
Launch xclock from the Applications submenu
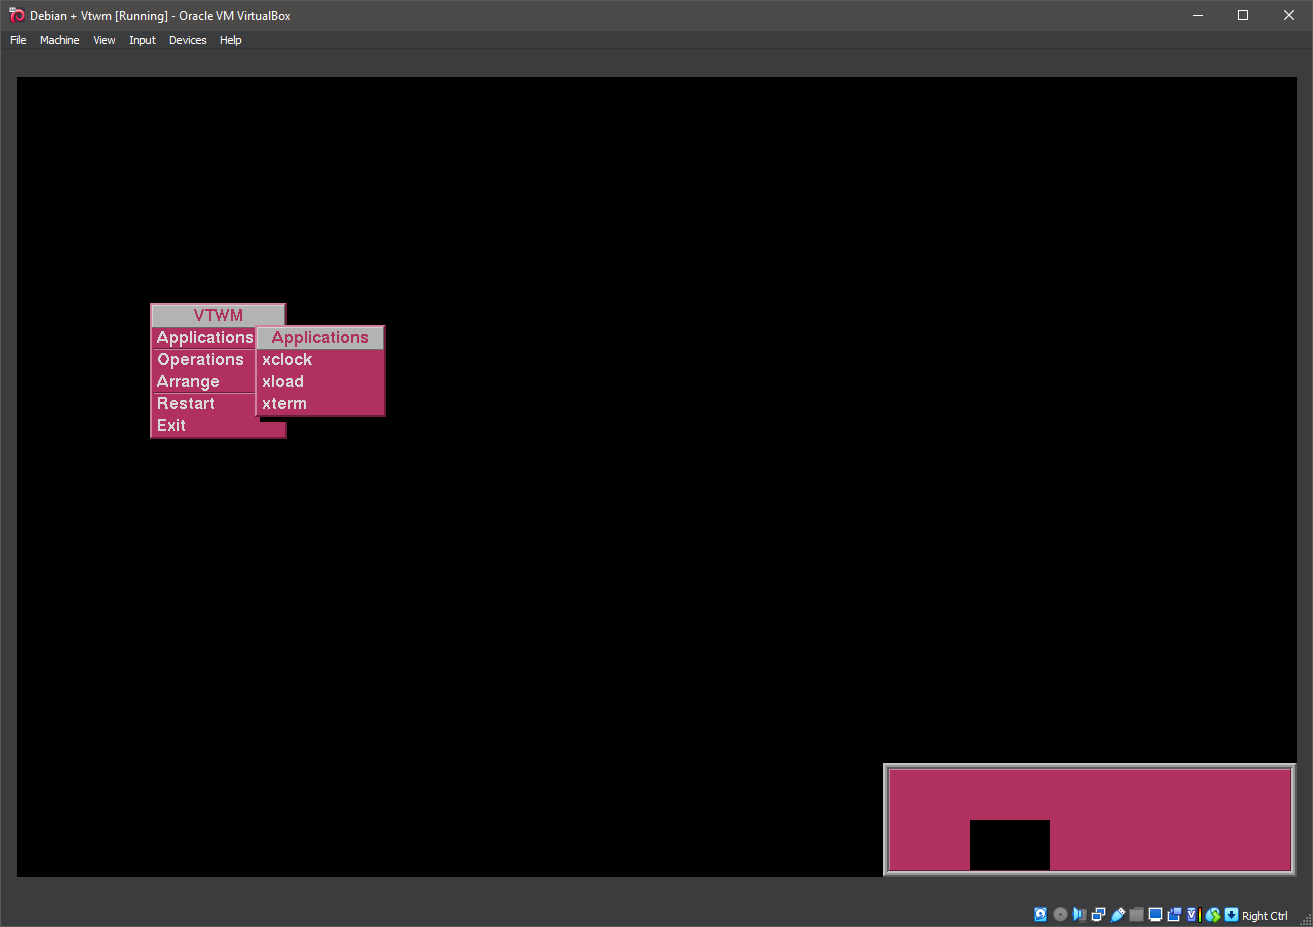pos(287,359)
